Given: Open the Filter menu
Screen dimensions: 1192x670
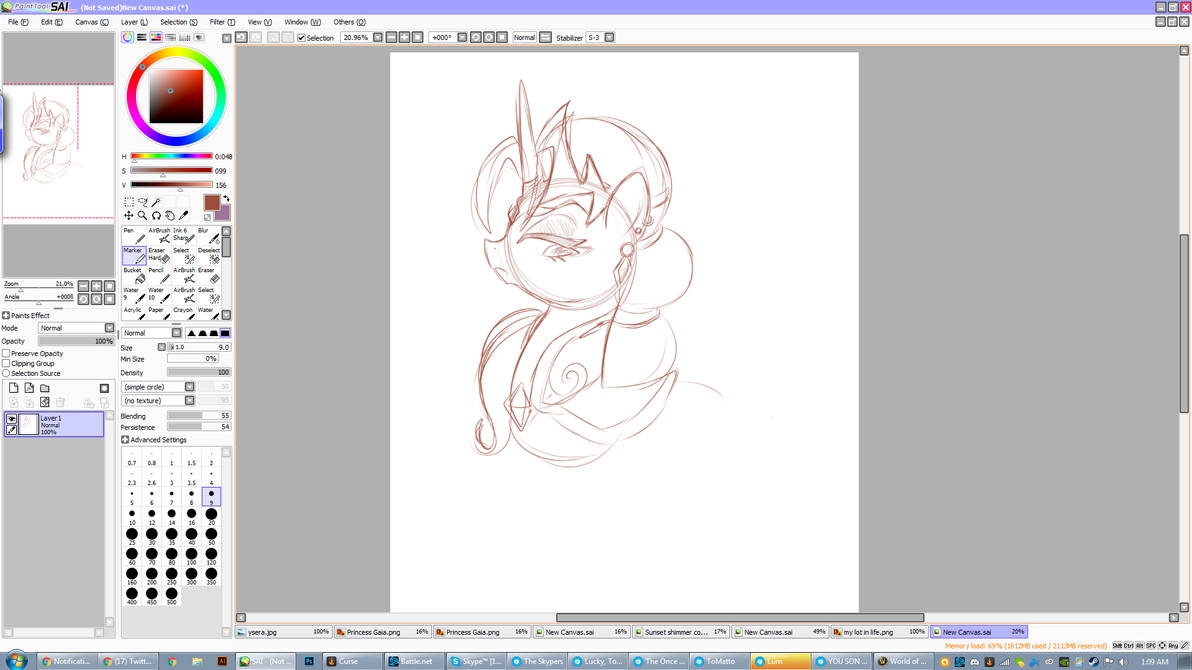Looking at the screenshot, I should point(222,22).
